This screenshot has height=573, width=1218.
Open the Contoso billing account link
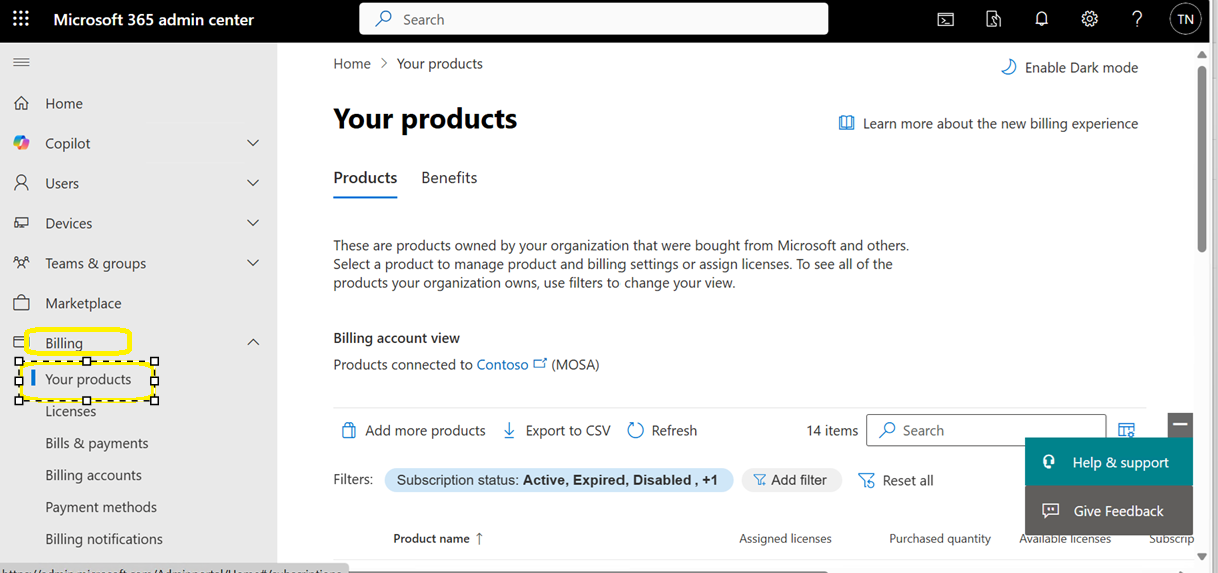tap(503, 364)
